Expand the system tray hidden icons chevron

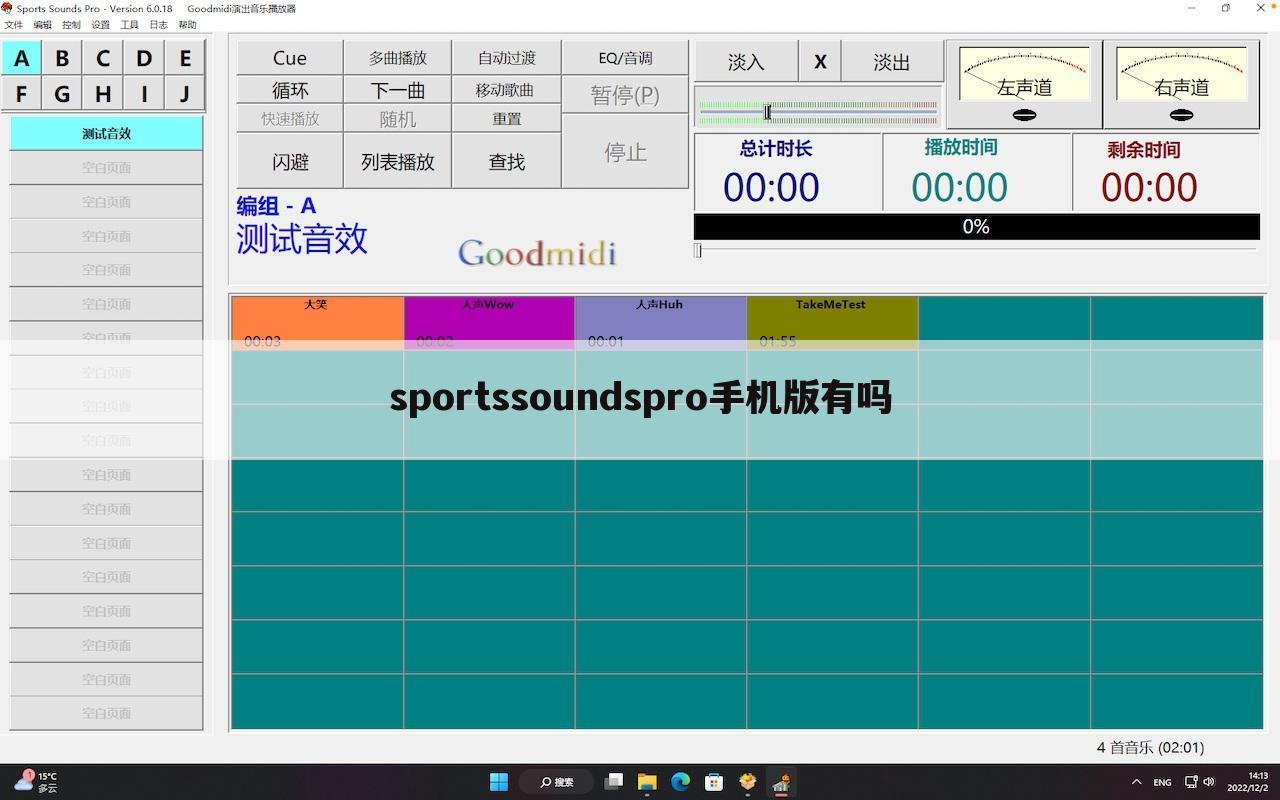[x=1136, y=782]
